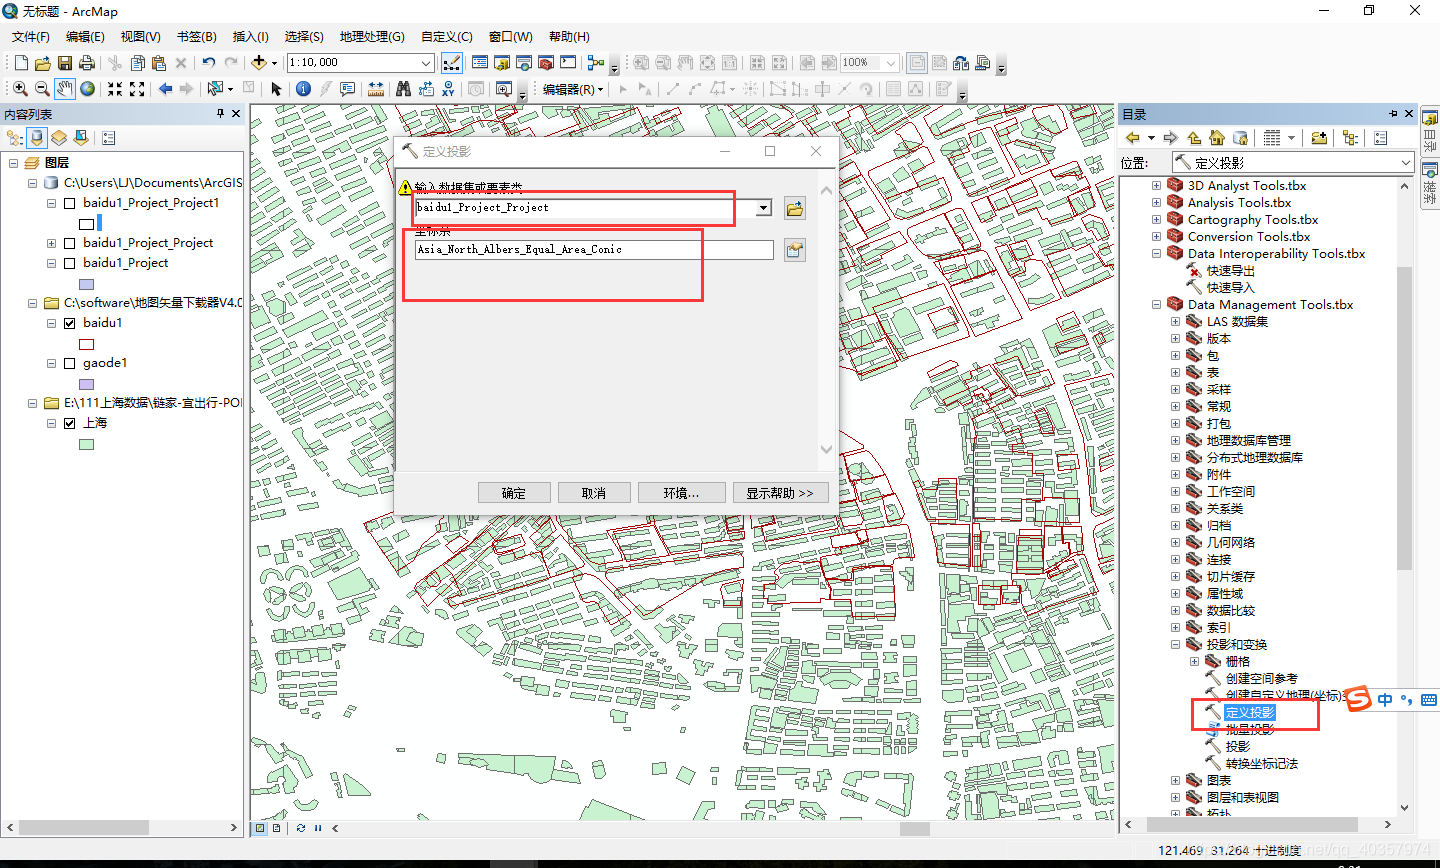
Task: Toggle visibility of baidu1_Project_Project1 layer
Action: (70, 203)
